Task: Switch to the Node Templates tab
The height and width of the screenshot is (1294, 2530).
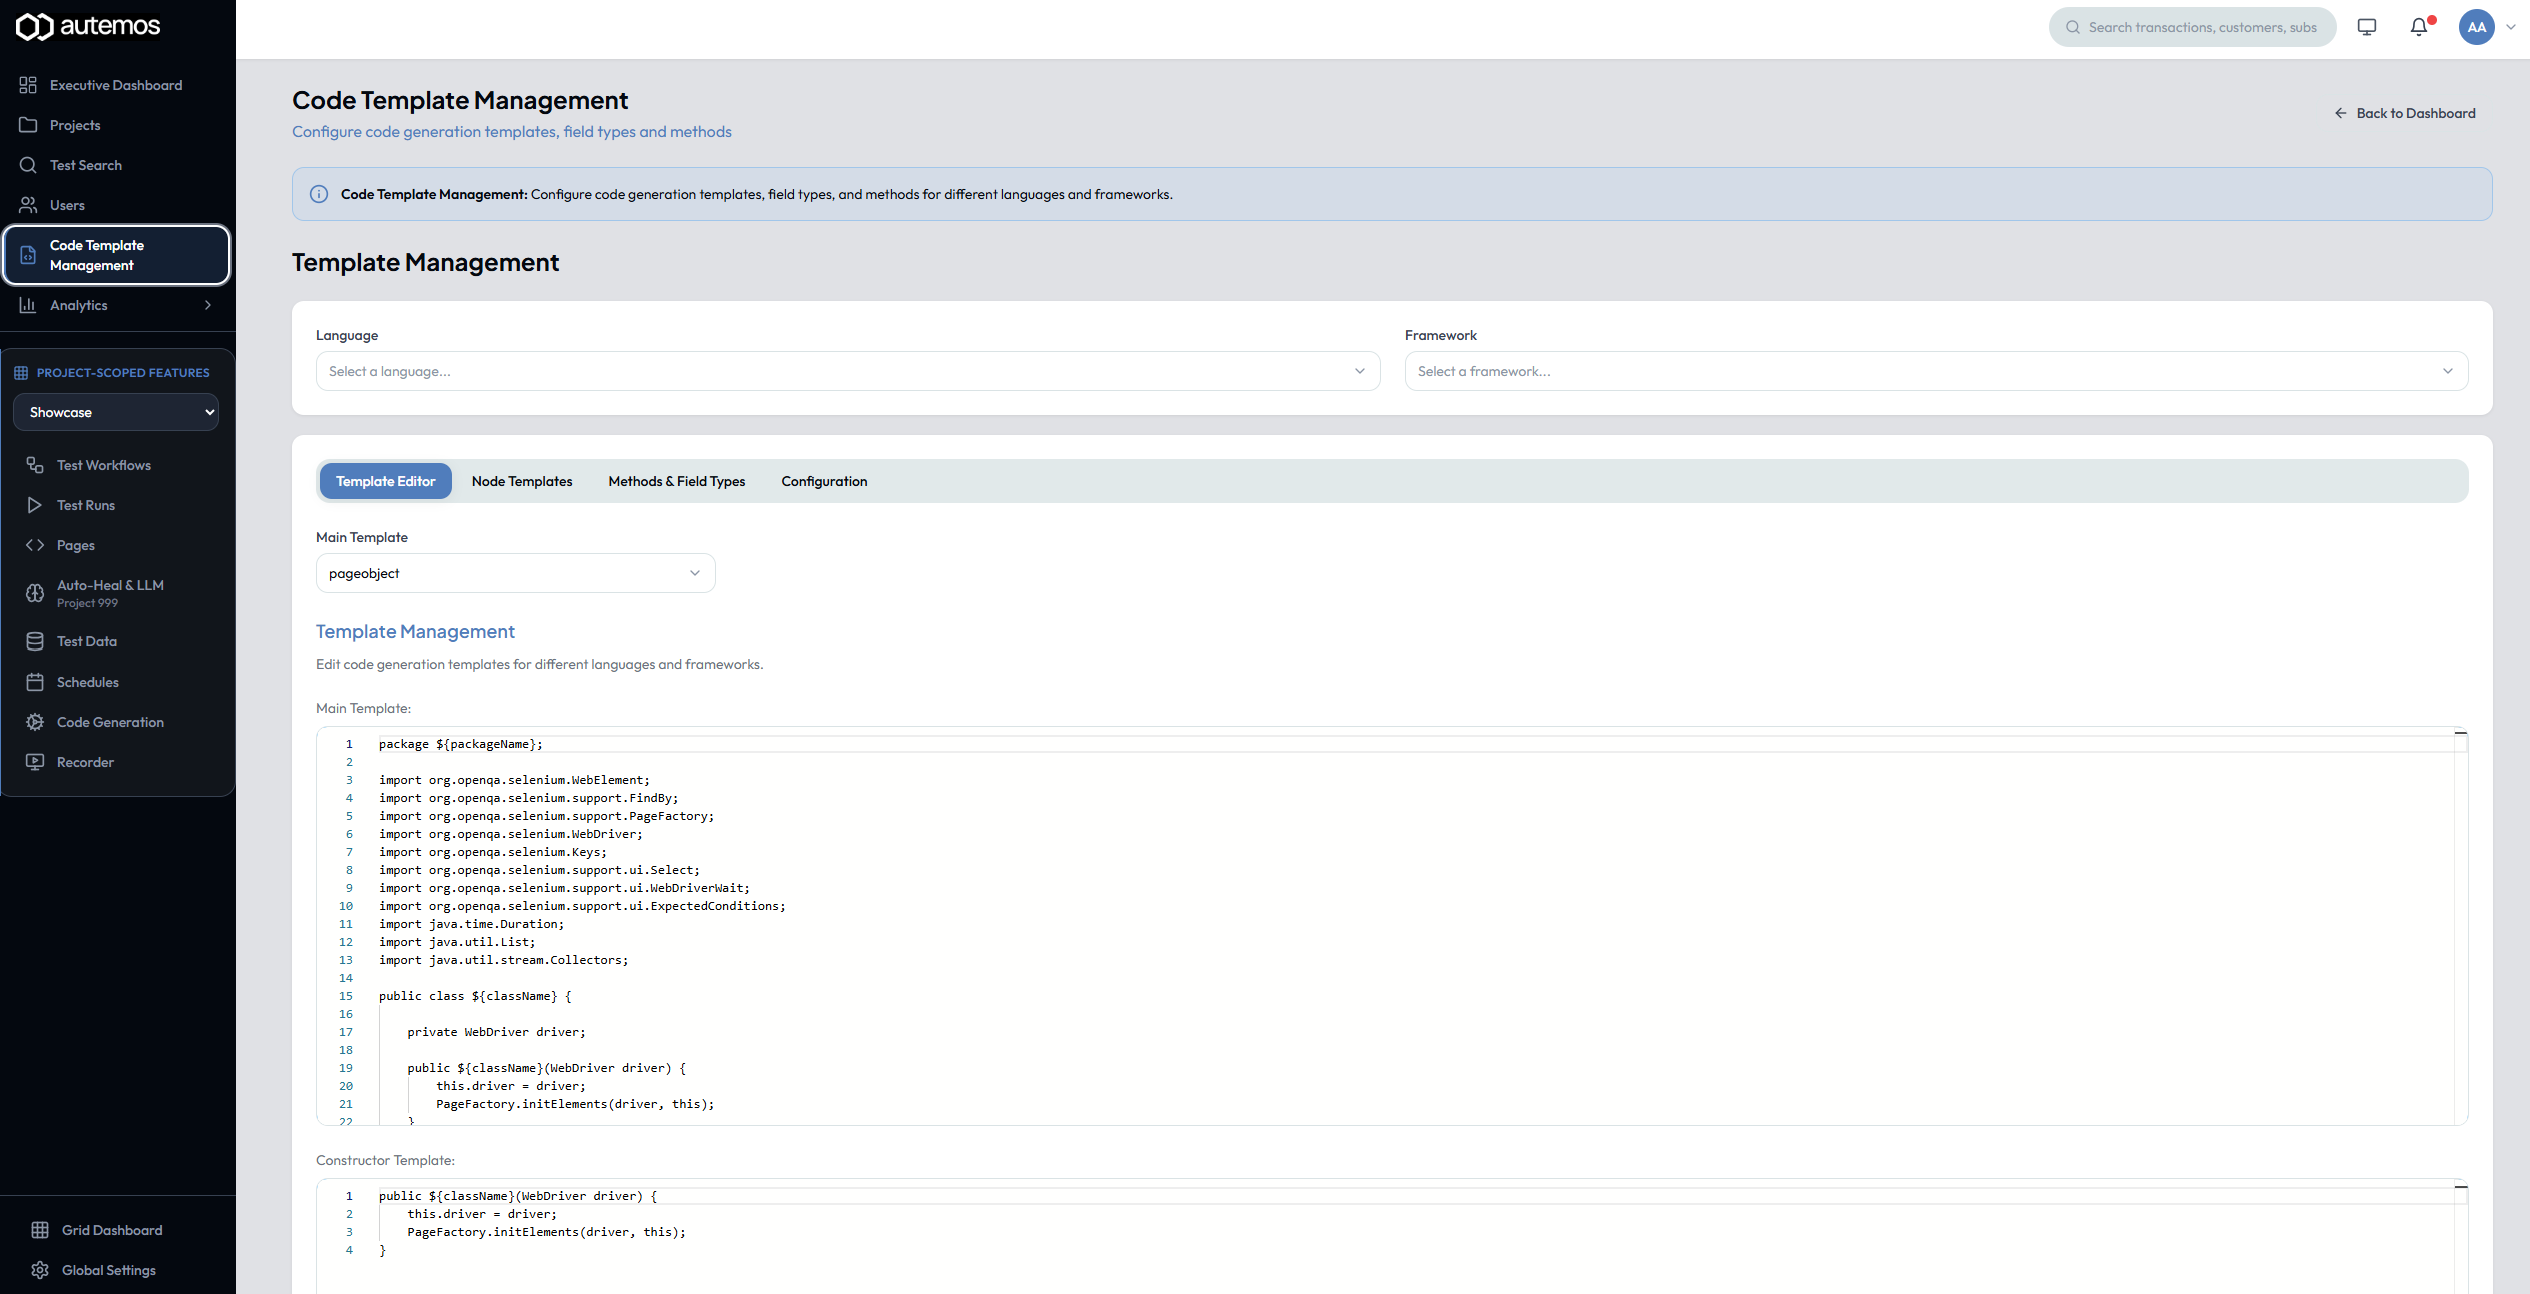Action: pos(522,481)
